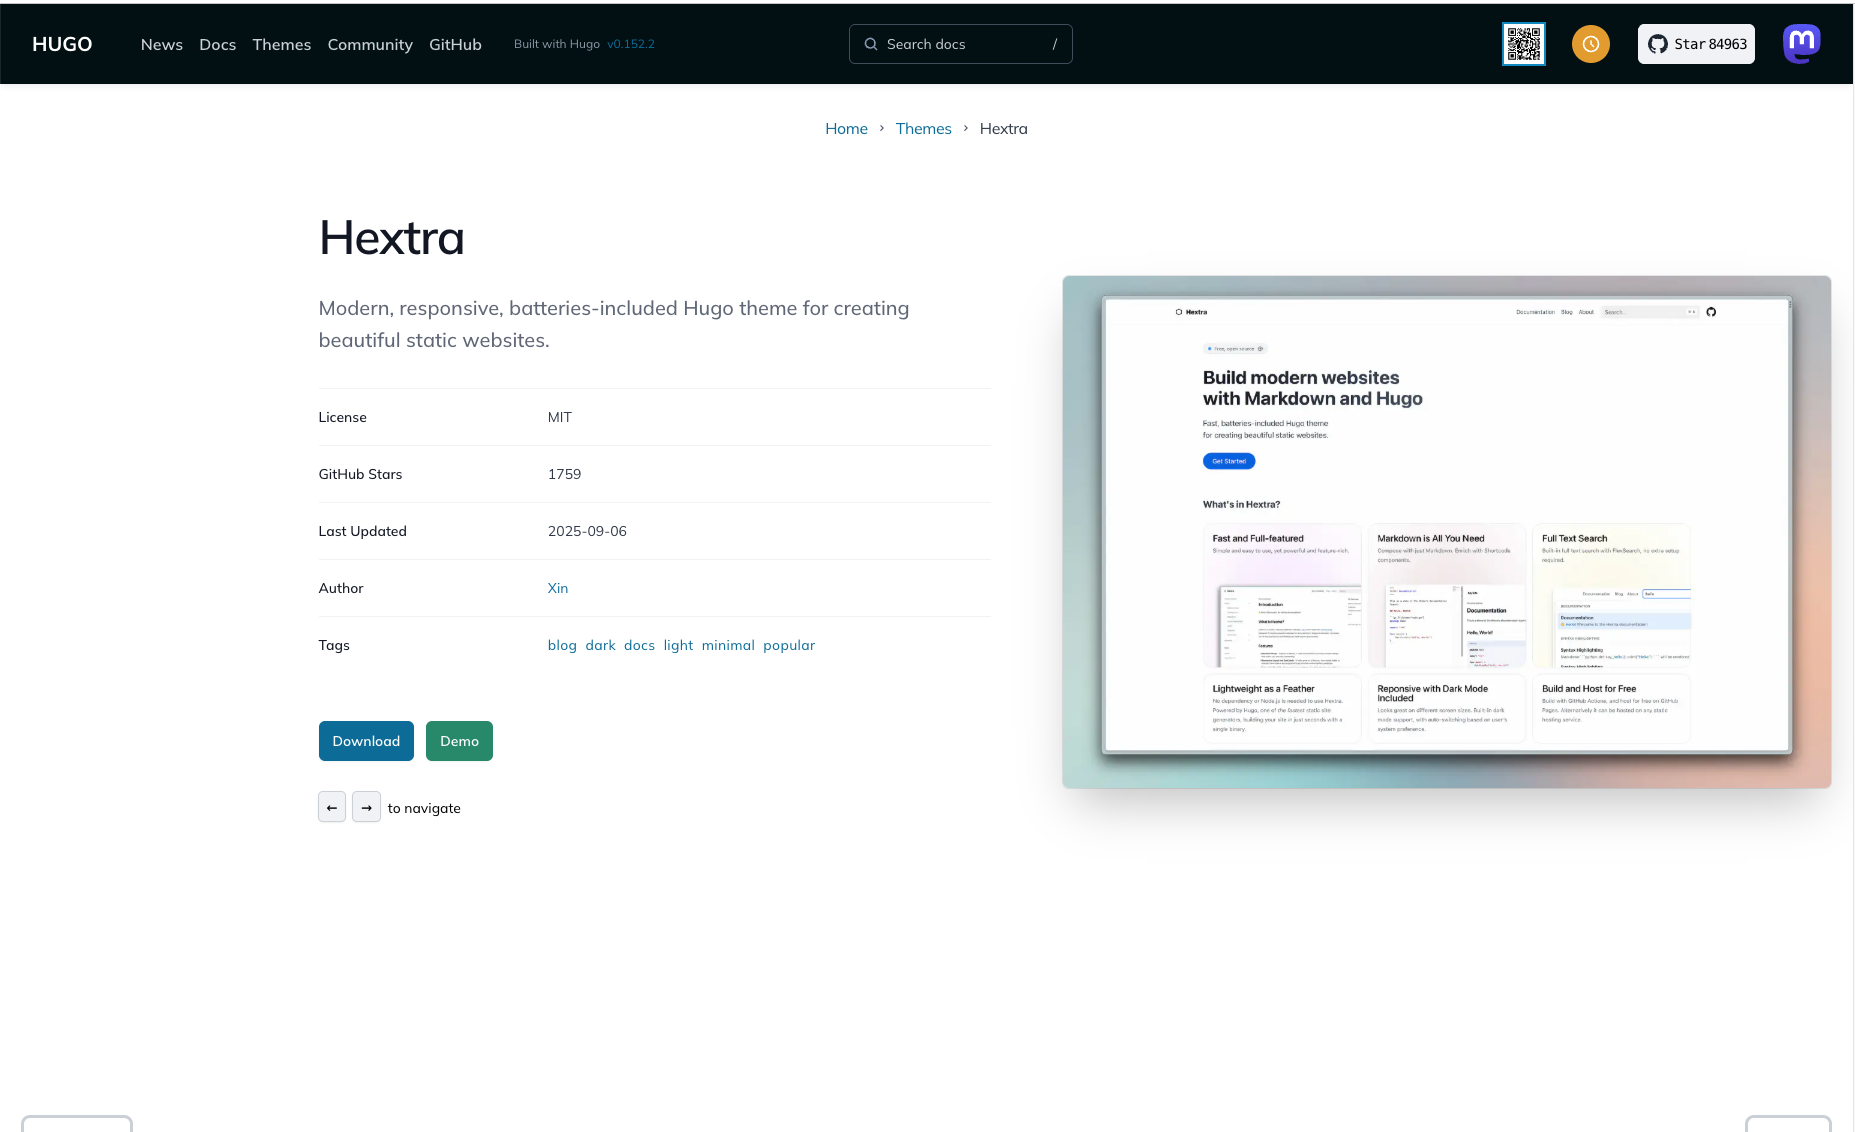Open author Xin's link

click(x=557, y=588)
